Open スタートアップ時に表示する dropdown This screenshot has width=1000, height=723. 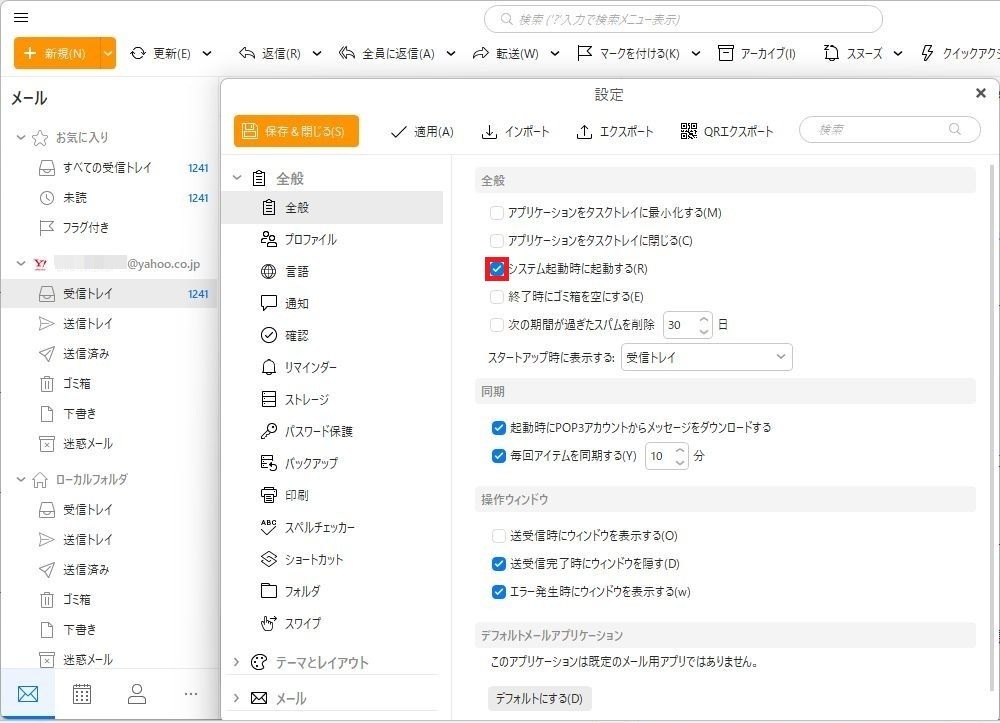[706, 357]
